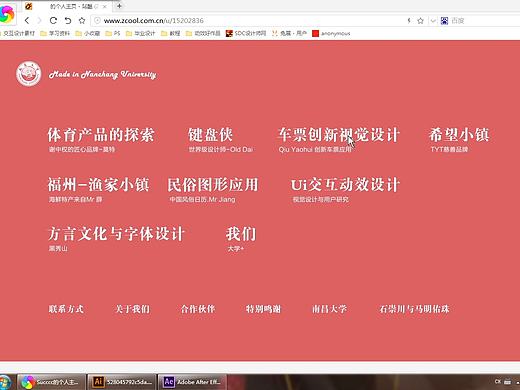Open the first bookmark folder ending in 素材
This screenshot has width=520, height=390.
[x=17, y=33]
